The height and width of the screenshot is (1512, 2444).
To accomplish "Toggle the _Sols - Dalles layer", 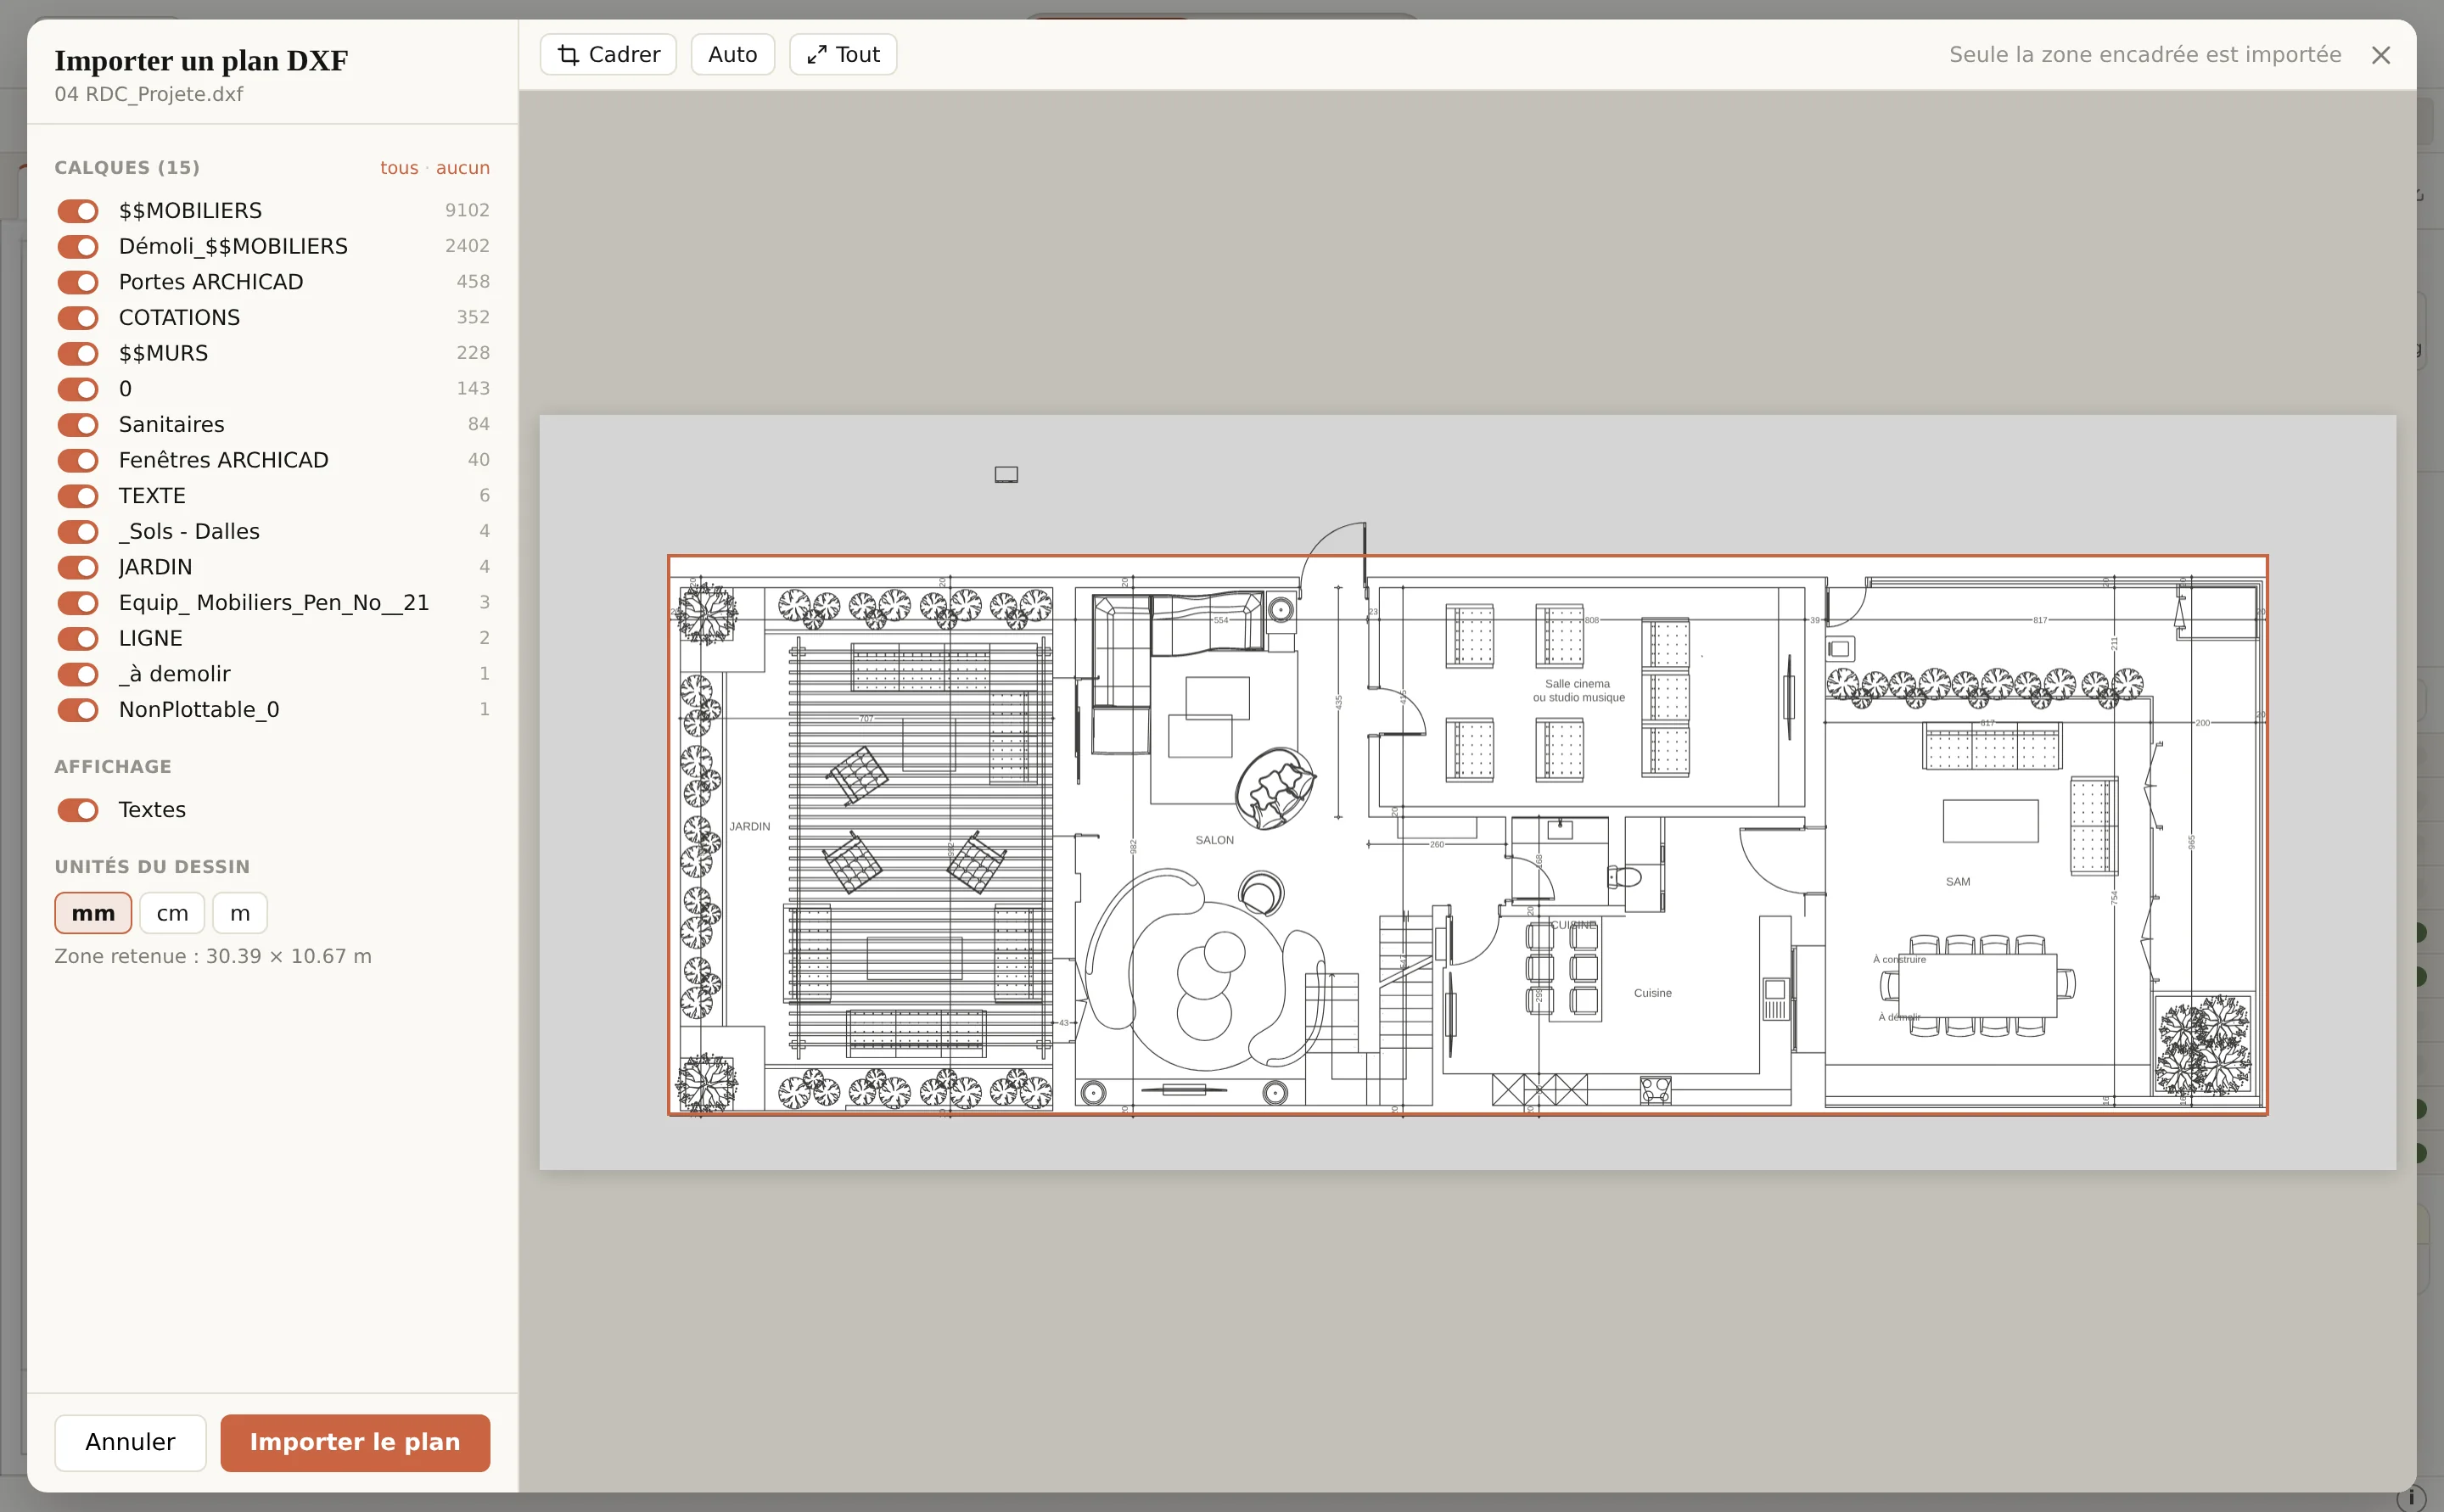I will point(78,532).
